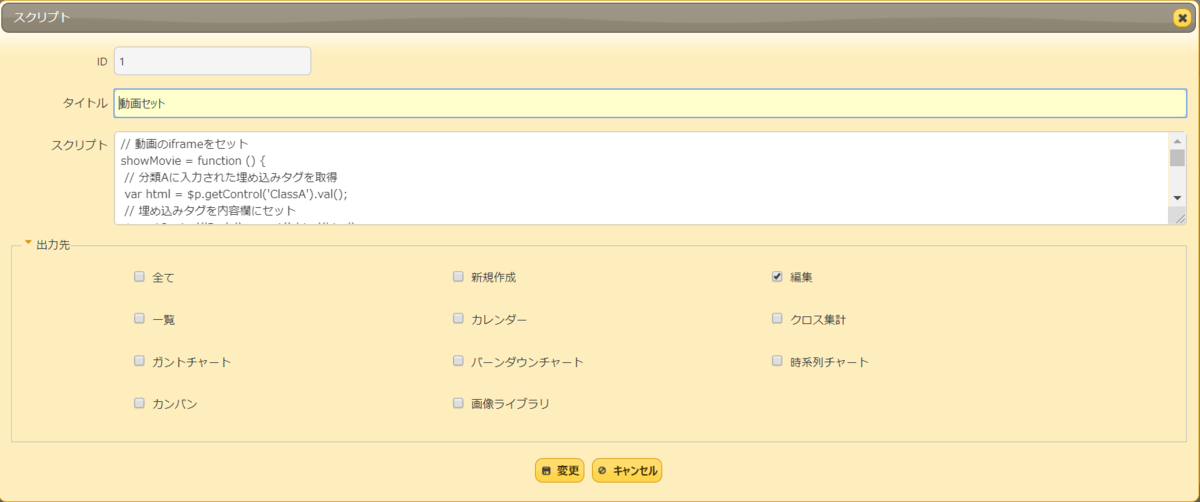The height and width of the screenshot is (502, 1200).
Task: Click the script area scroll-up arrow
Action: pos(1177,140)
